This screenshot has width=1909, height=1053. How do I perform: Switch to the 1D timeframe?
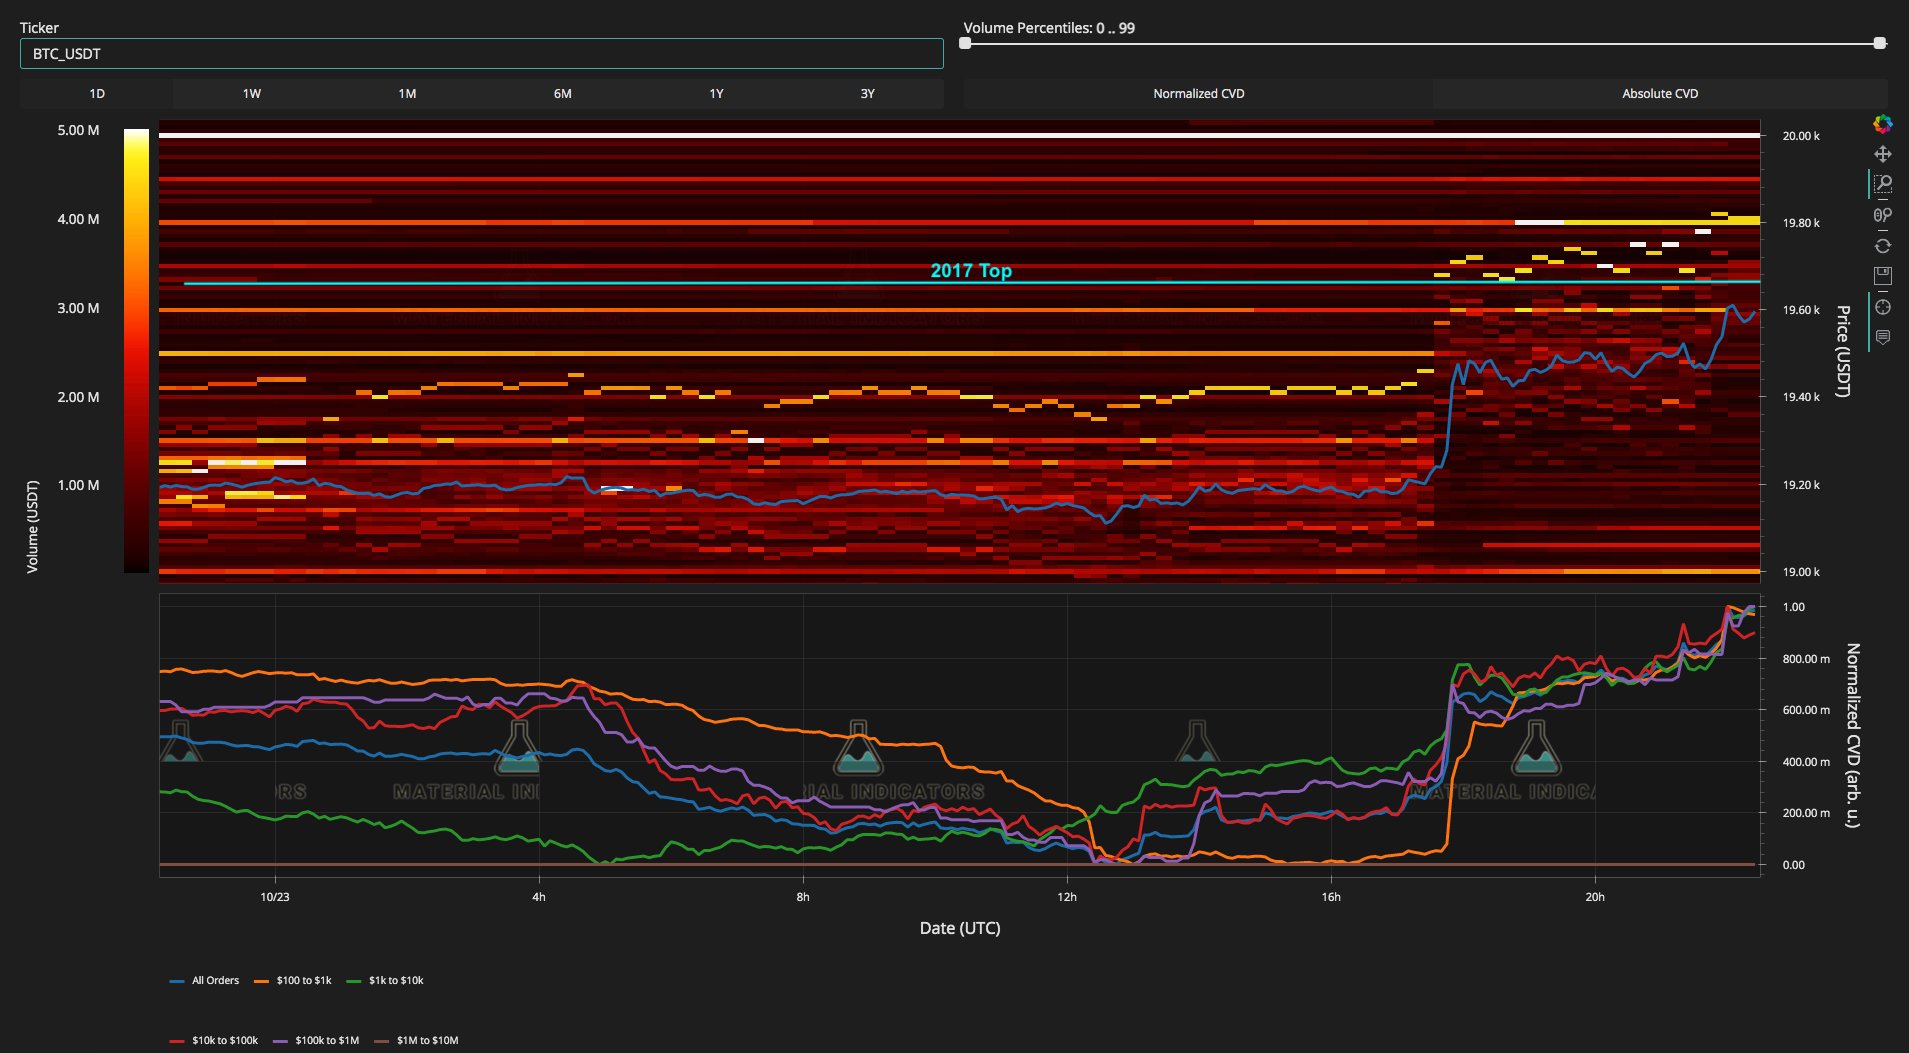point(97,94)
